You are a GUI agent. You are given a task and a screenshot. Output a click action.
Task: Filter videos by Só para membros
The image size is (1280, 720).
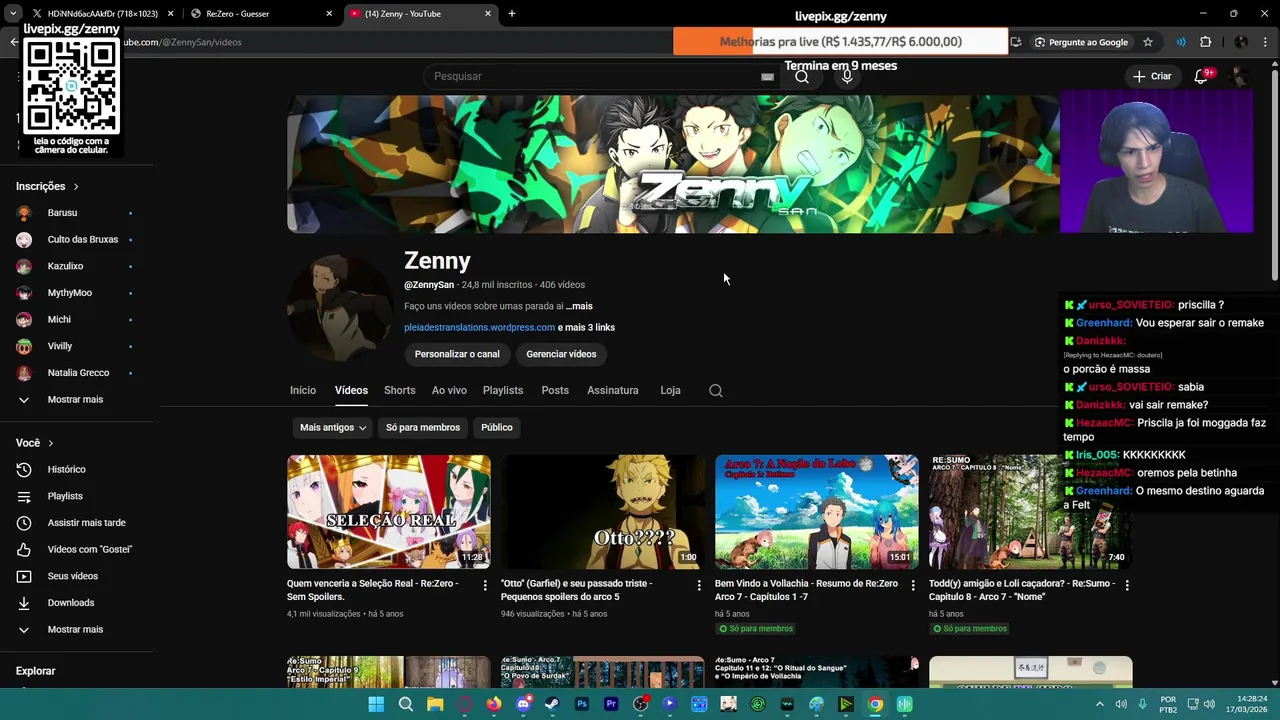[423, 428]
